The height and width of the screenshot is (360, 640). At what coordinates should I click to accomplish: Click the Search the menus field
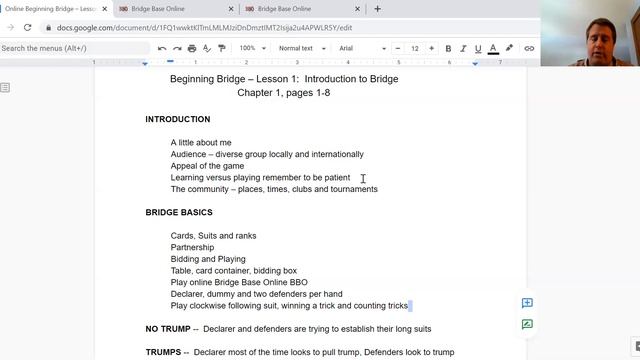[75, 48]
